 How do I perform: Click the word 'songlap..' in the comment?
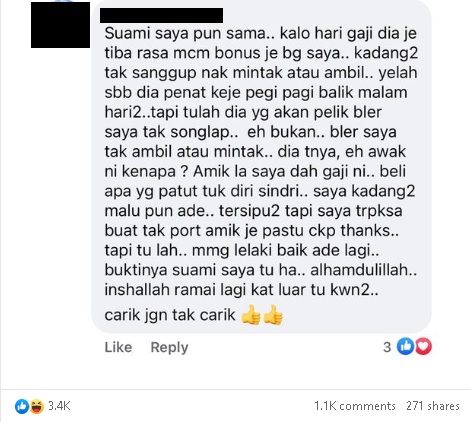[204, 133]
